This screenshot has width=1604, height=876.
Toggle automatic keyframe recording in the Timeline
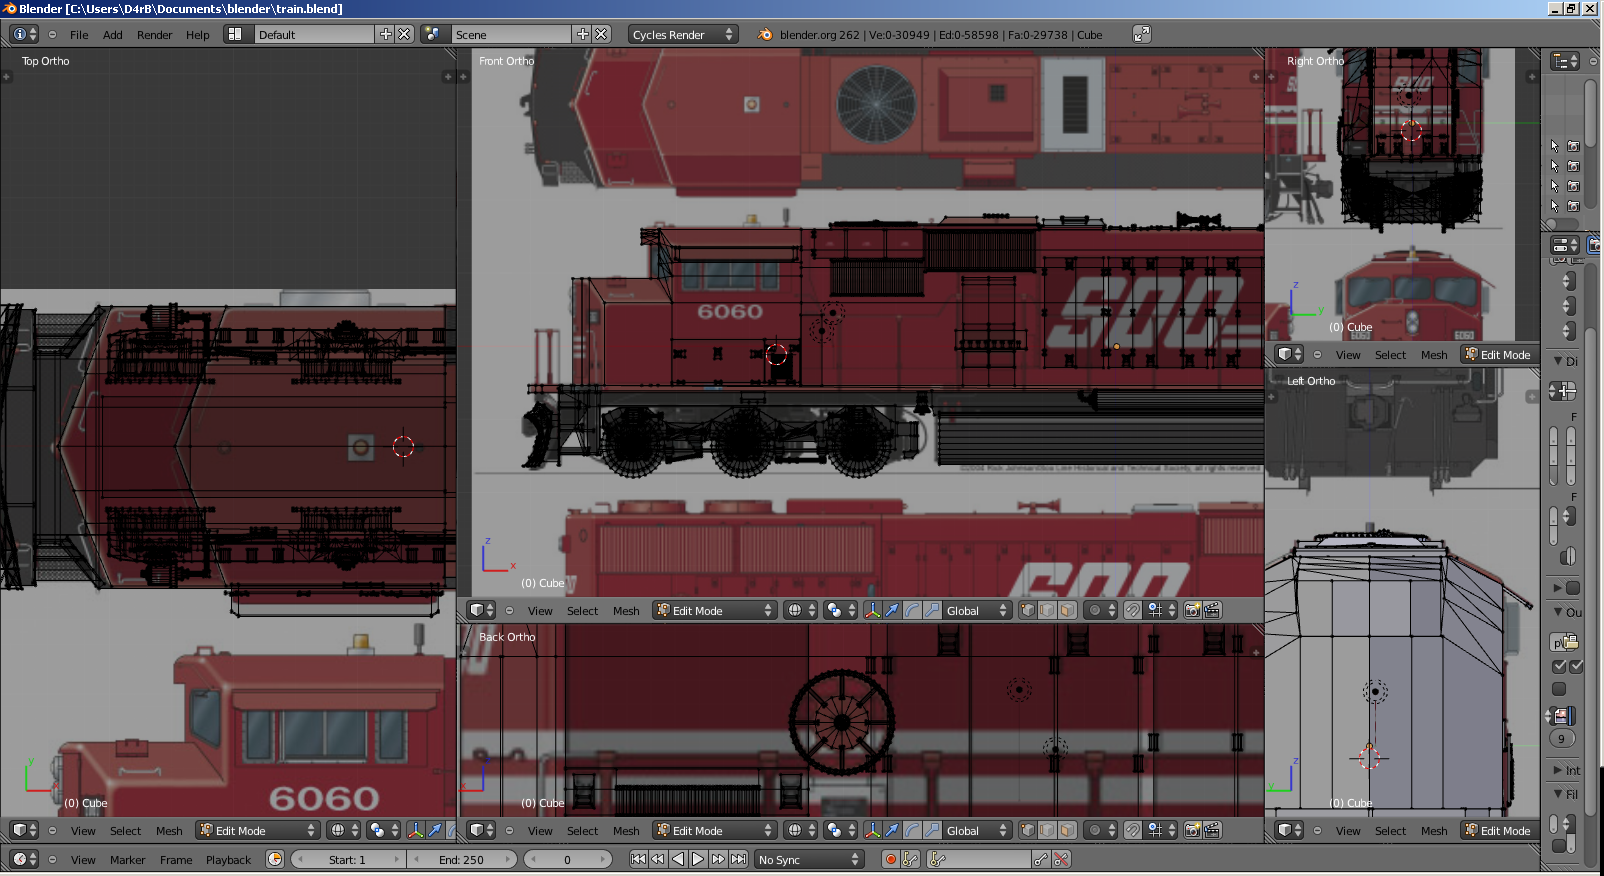[x=889, y=859]
